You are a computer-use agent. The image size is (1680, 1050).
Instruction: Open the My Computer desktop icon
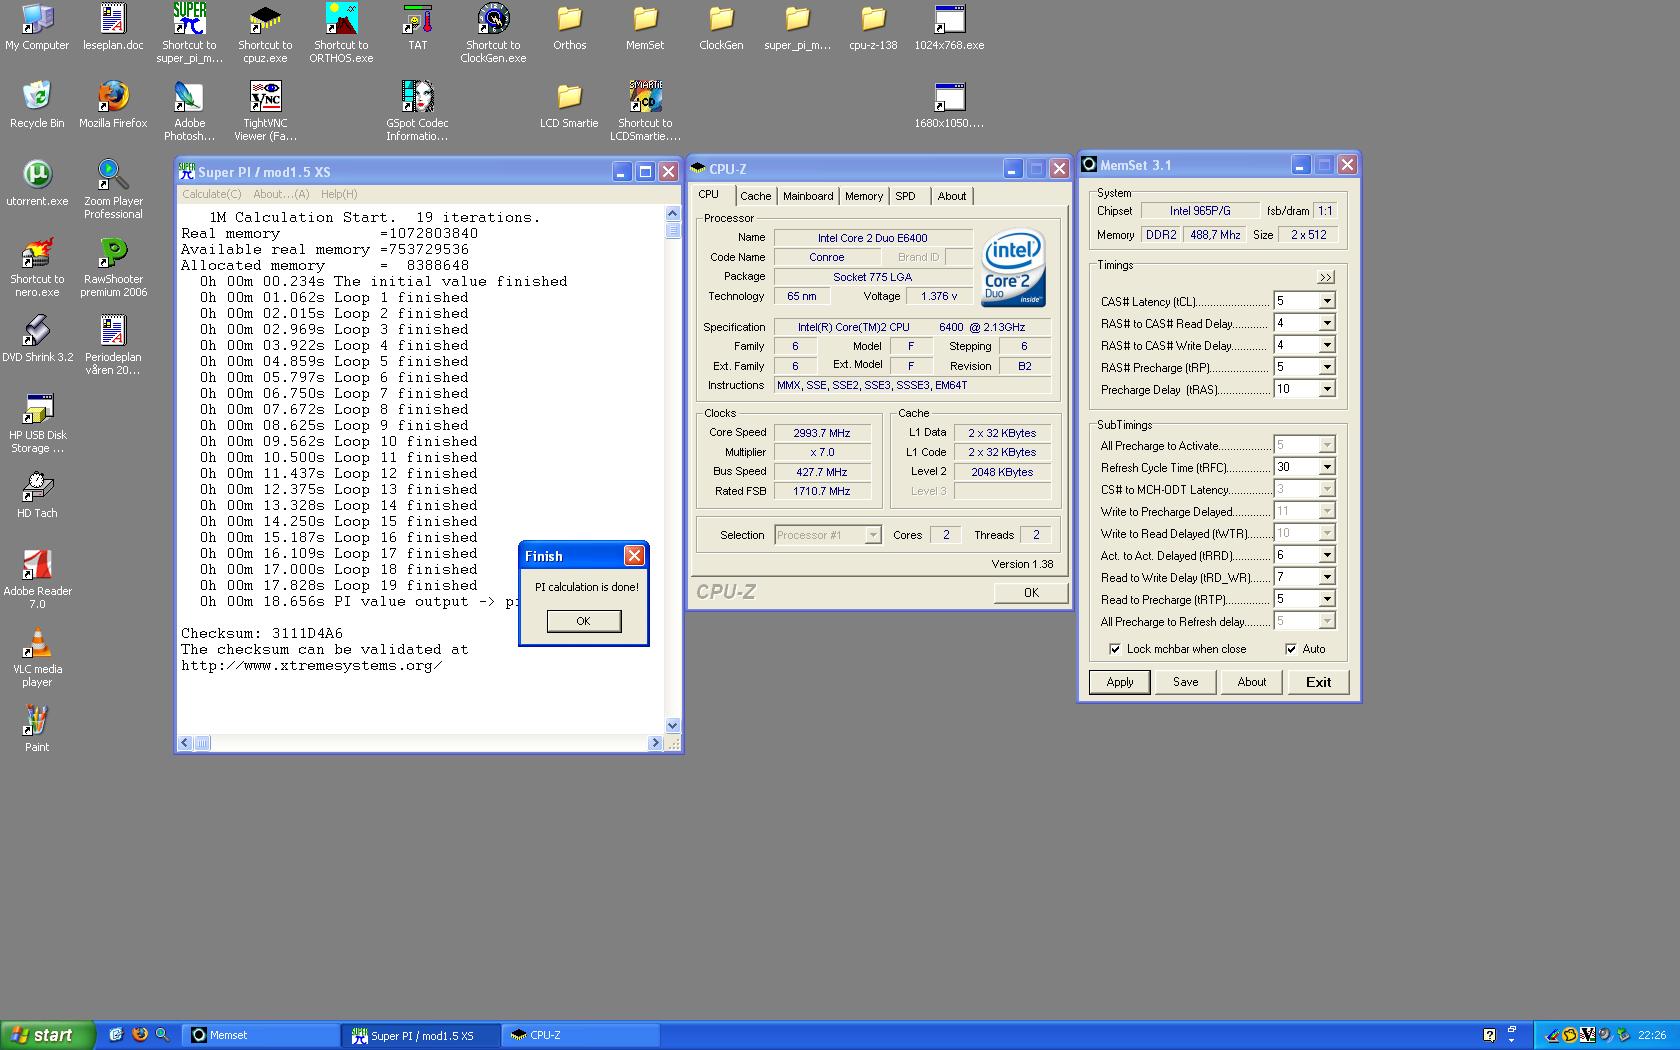37,27
